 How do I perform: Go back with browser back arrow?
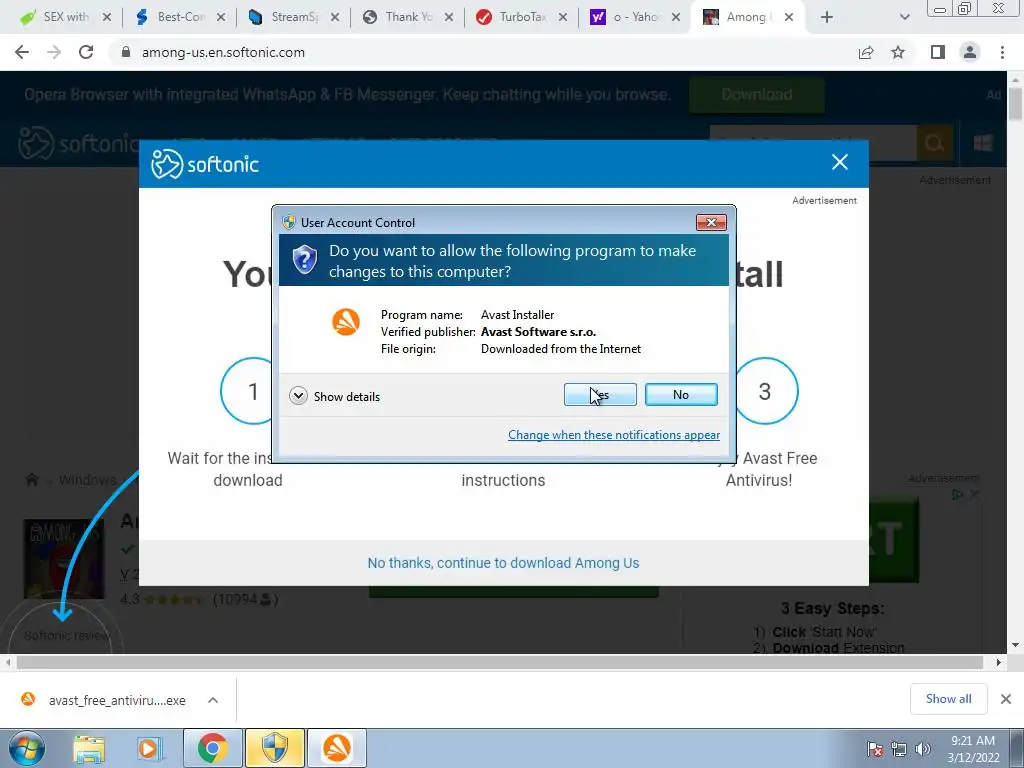[x=22, y=52]
